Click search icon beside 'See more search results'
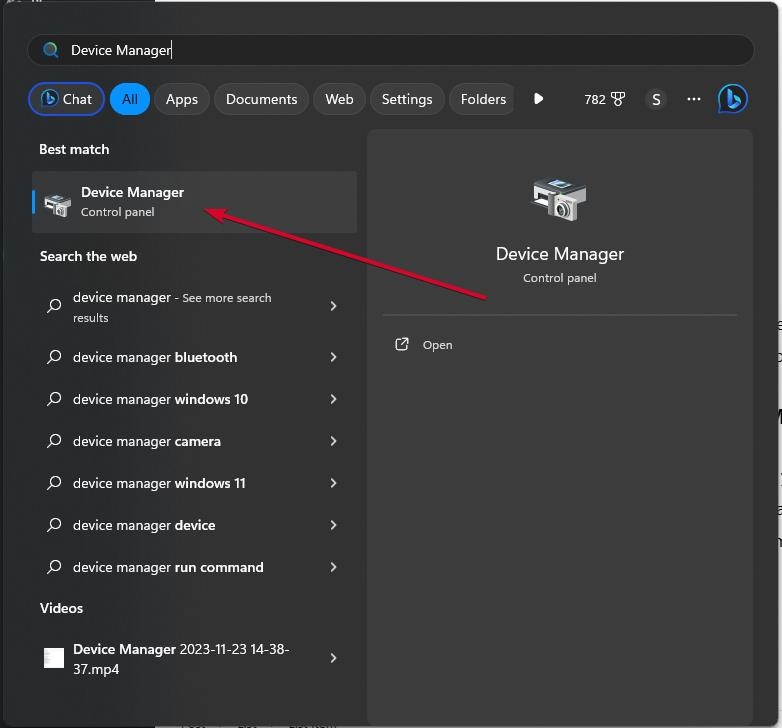782x728 pixels. (54, 305)
